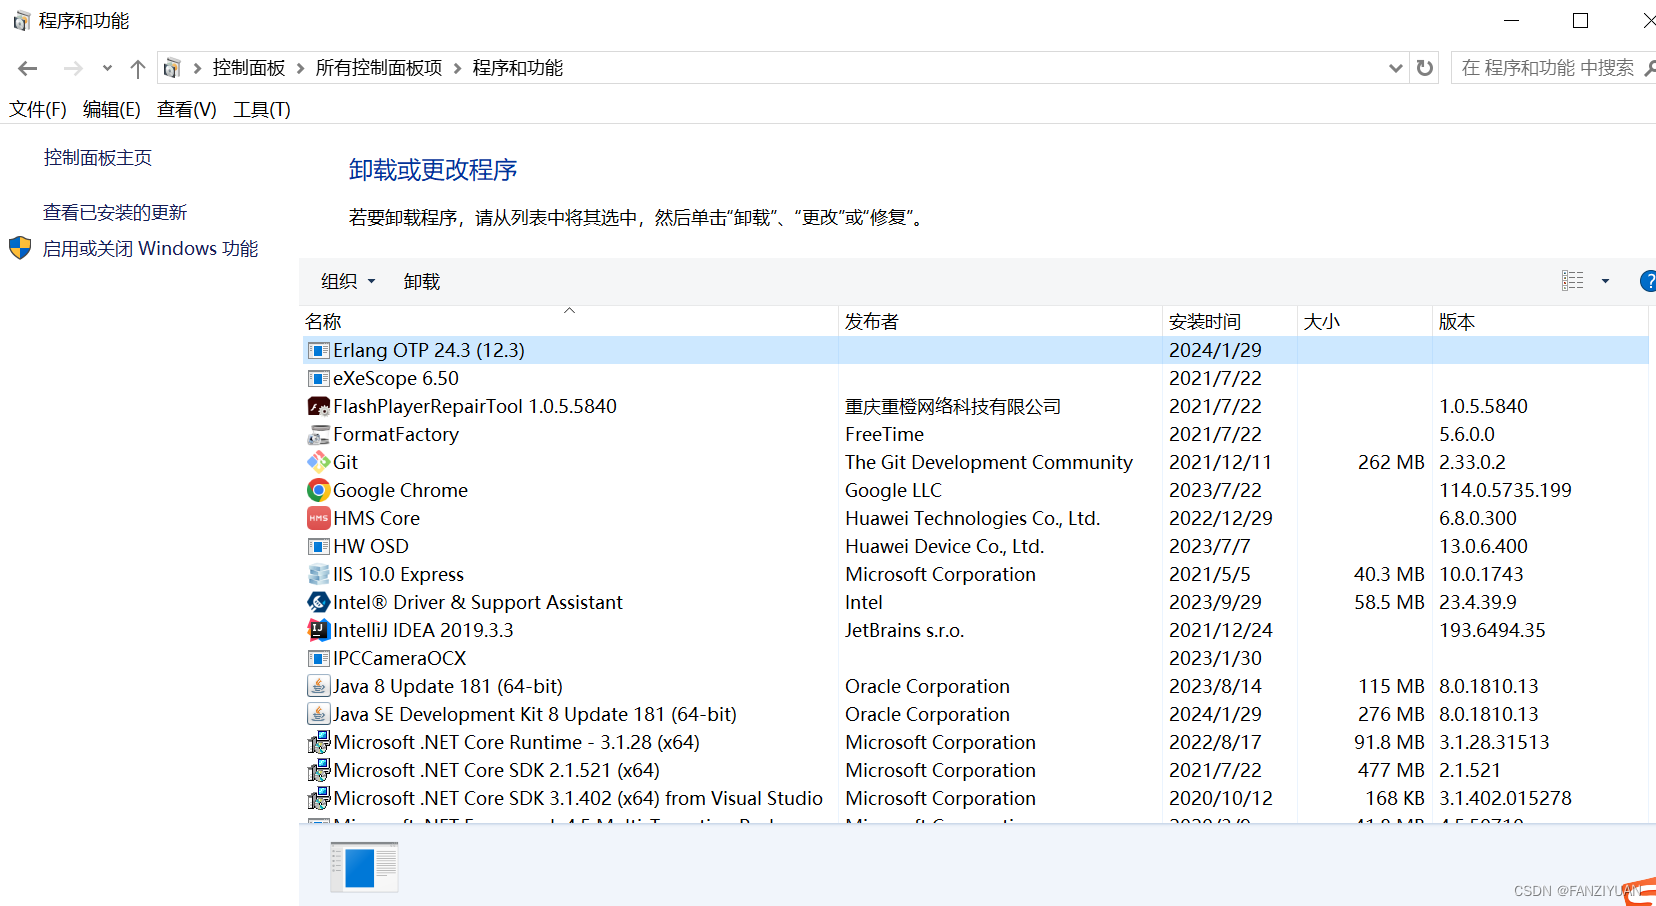Click the 卸载 toolbar button

coord(422,281)
